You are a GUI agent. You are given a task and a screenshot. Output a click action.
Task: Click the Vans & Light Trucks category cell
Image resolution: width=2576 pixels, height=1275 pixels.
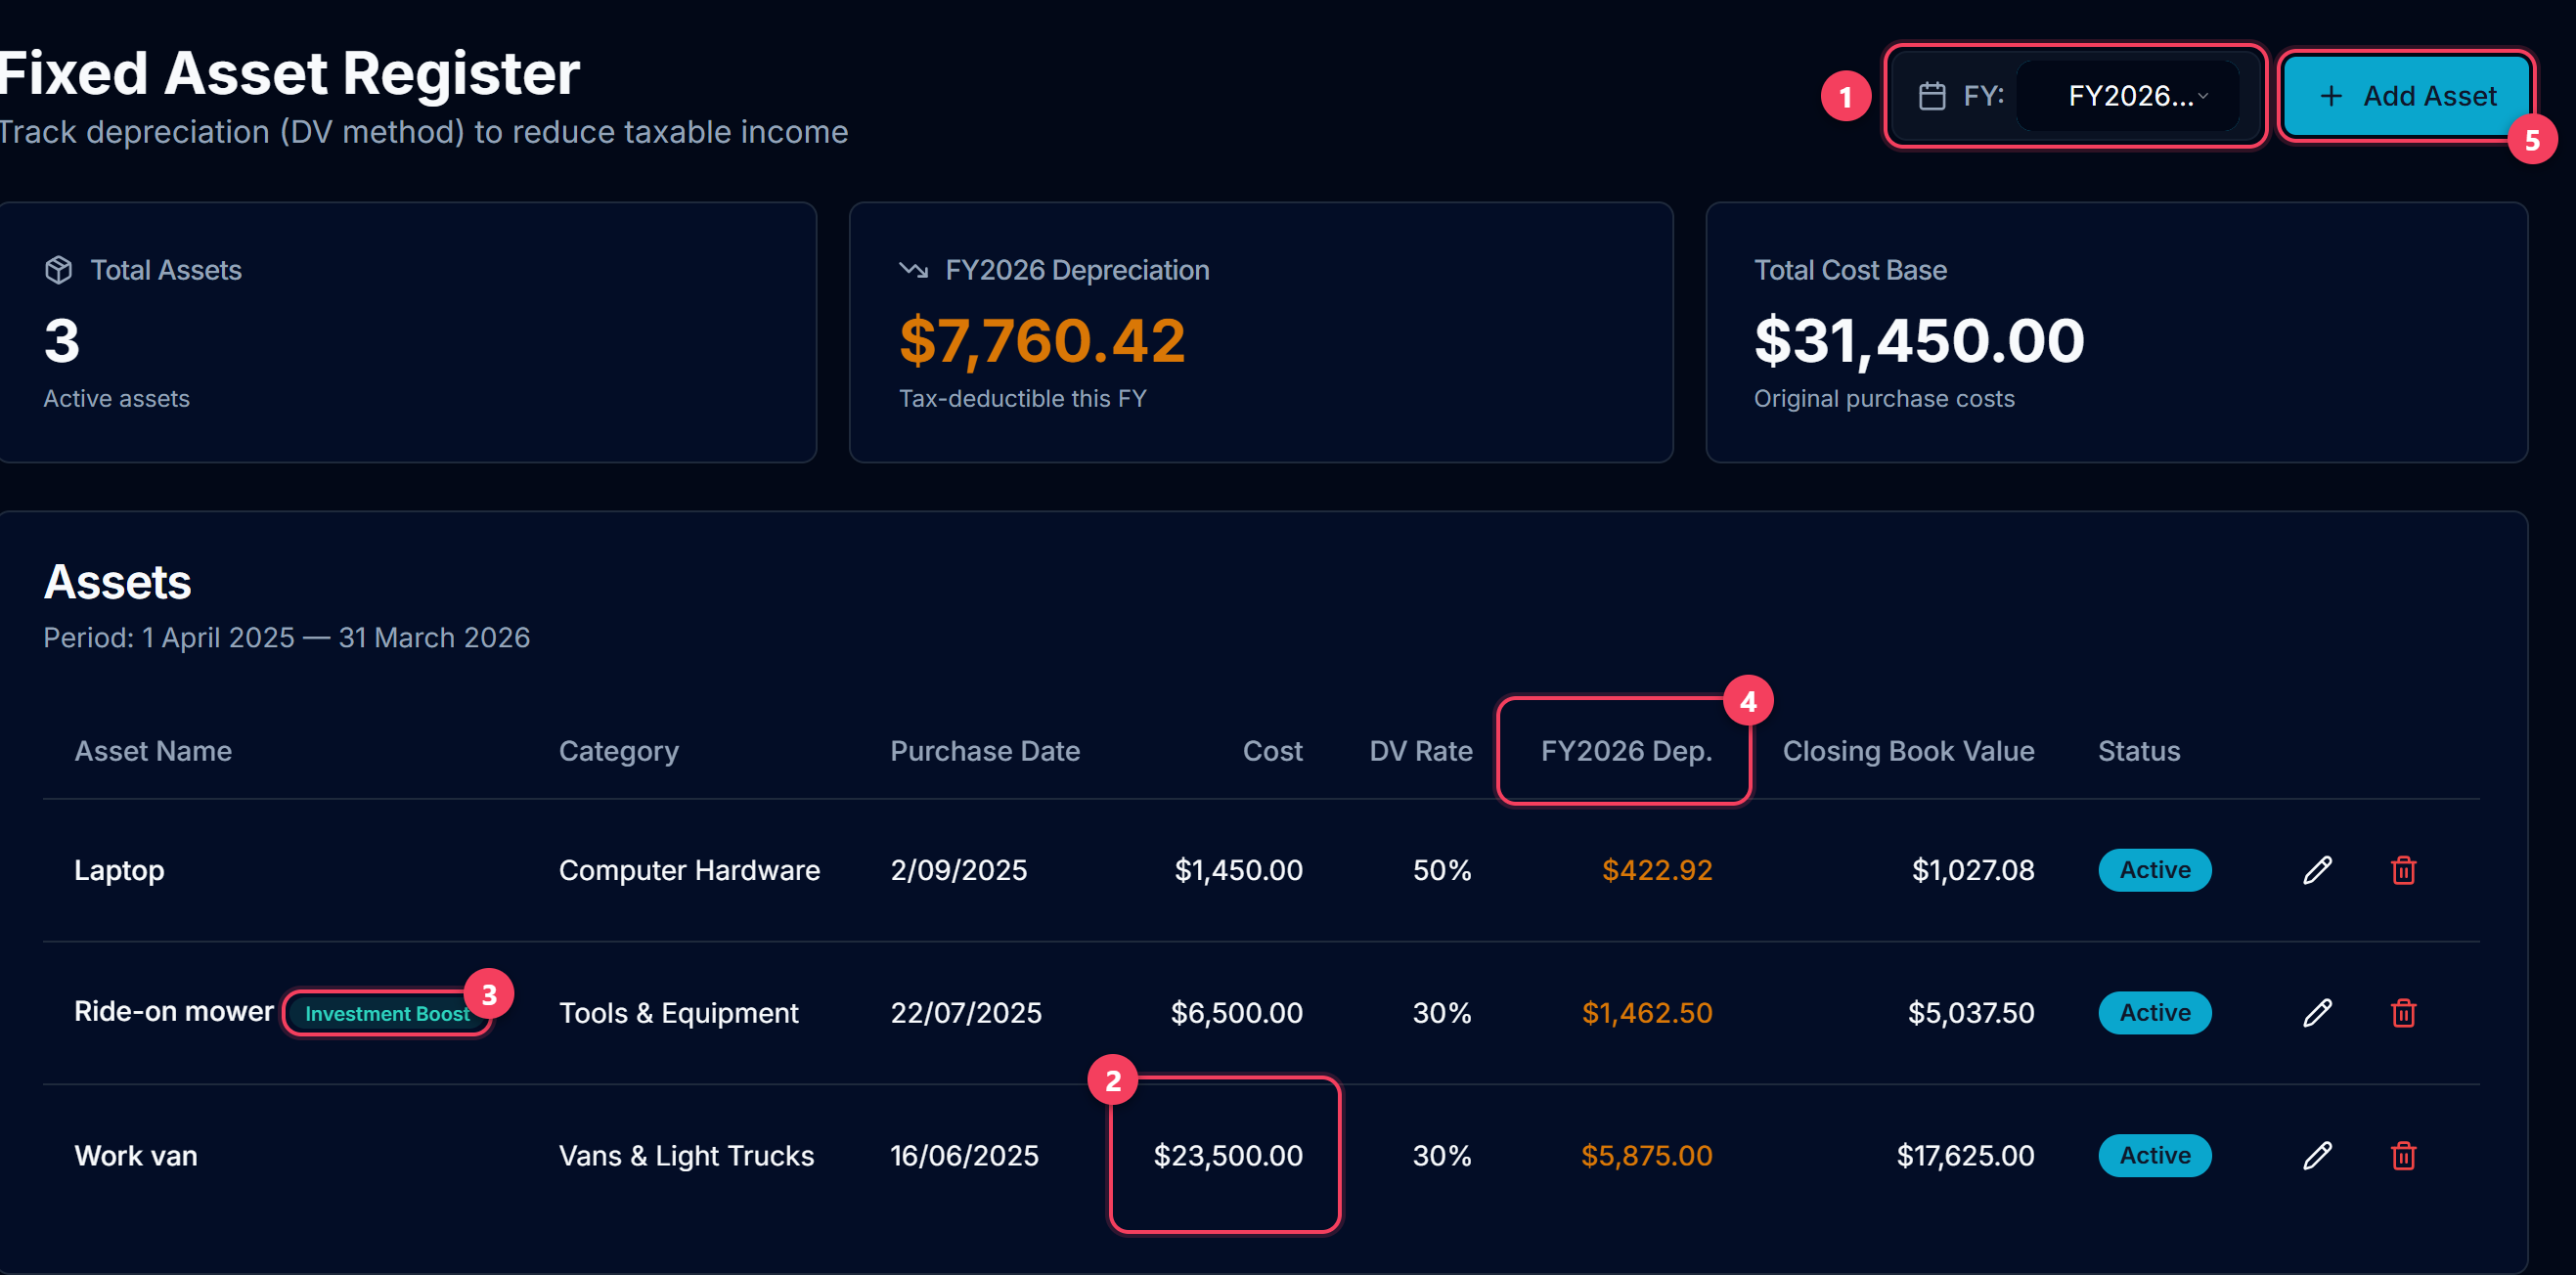point(686,1156)
